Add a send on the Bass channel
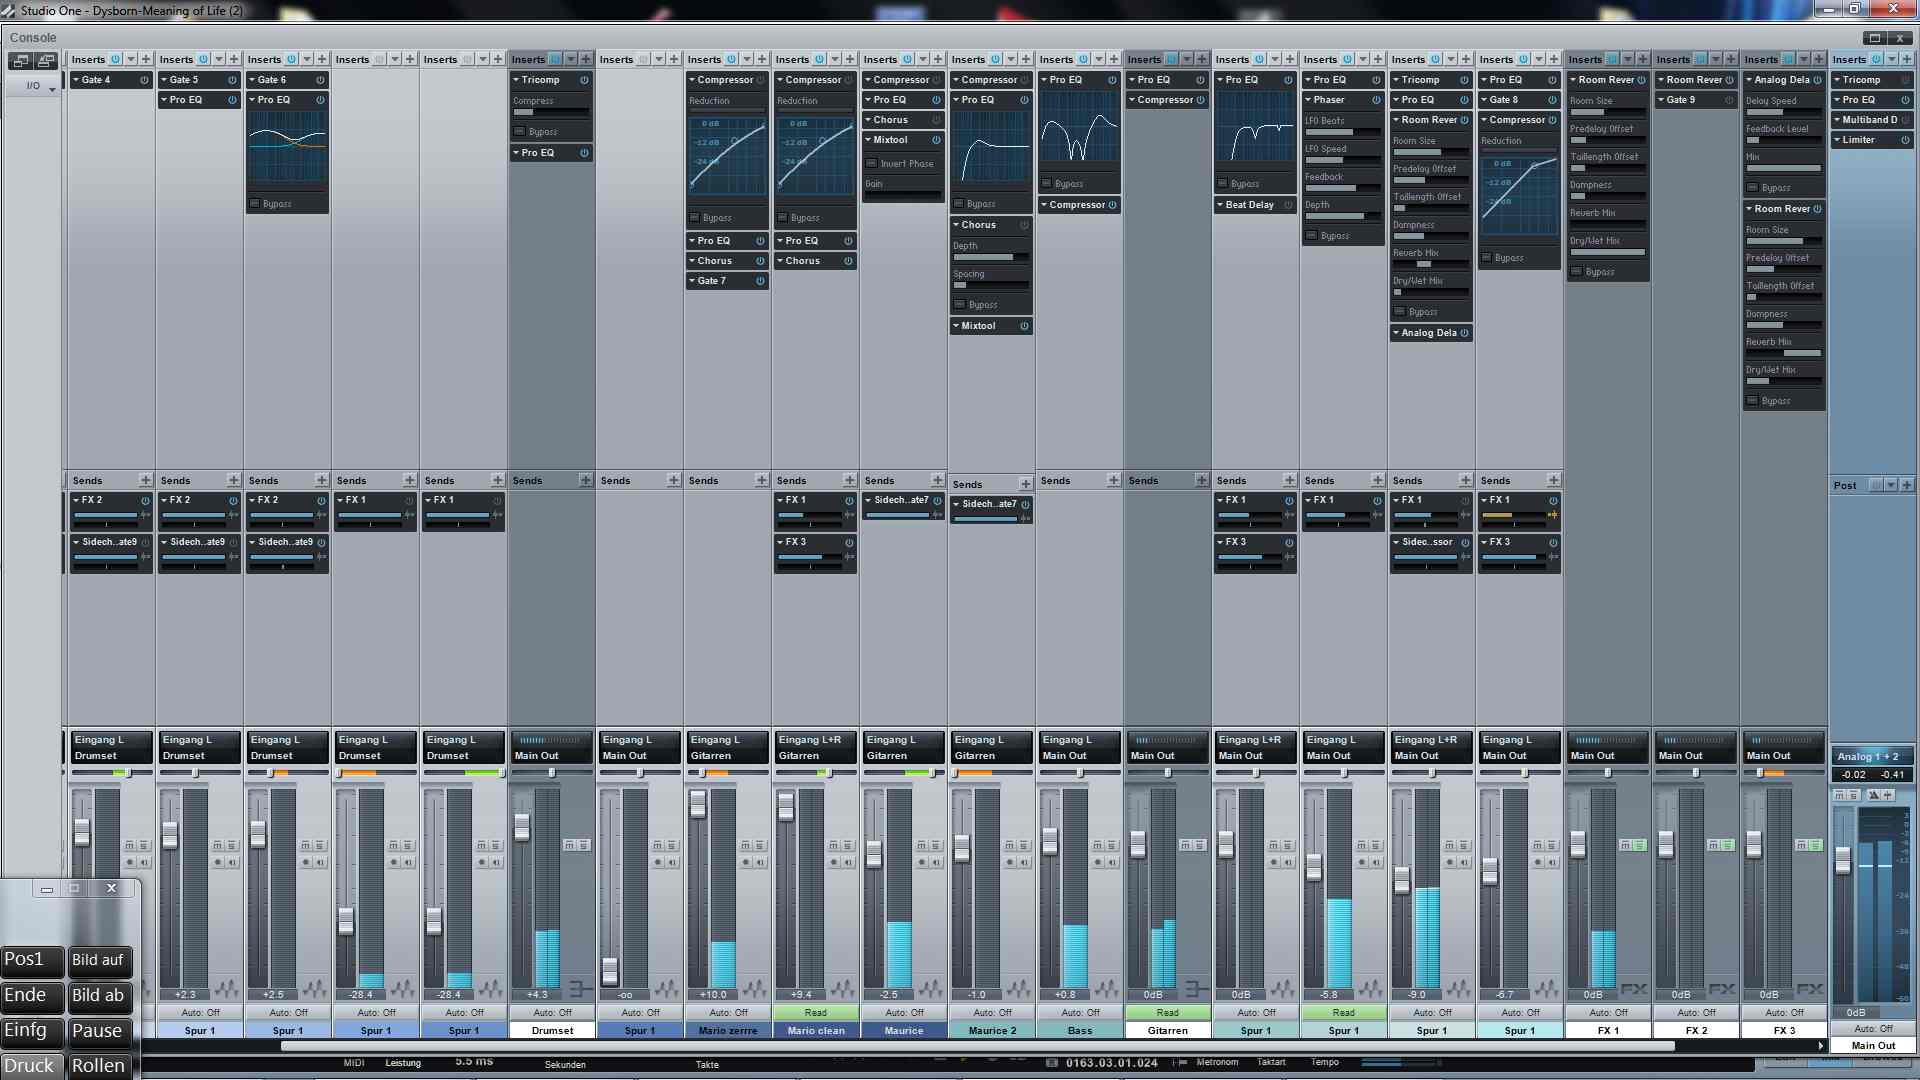Viewport: 1920px width, 1080px height. tap(1114, 481)
